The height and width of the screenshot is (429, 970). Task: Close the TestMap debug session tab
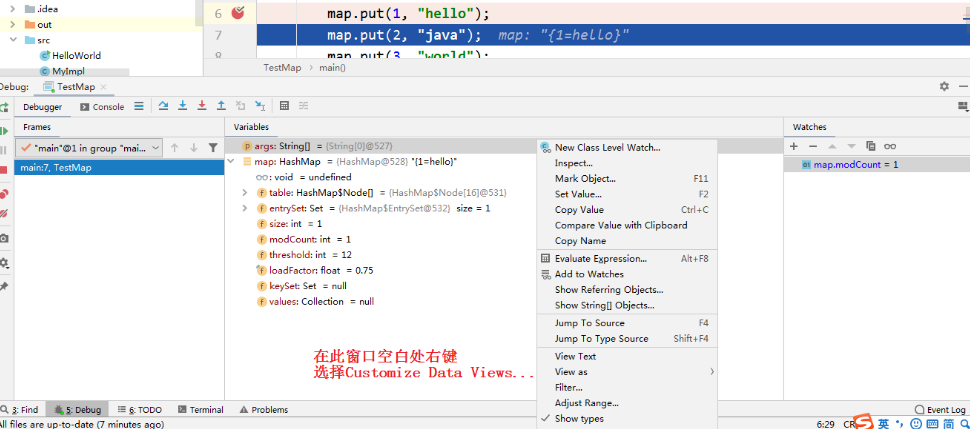click(103, 87)
